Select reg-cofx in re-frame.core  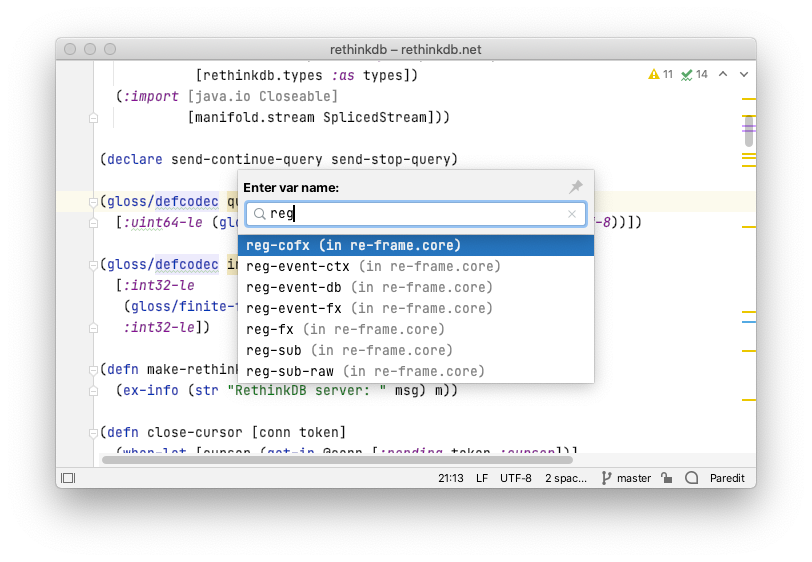click(x=416, y=245)
